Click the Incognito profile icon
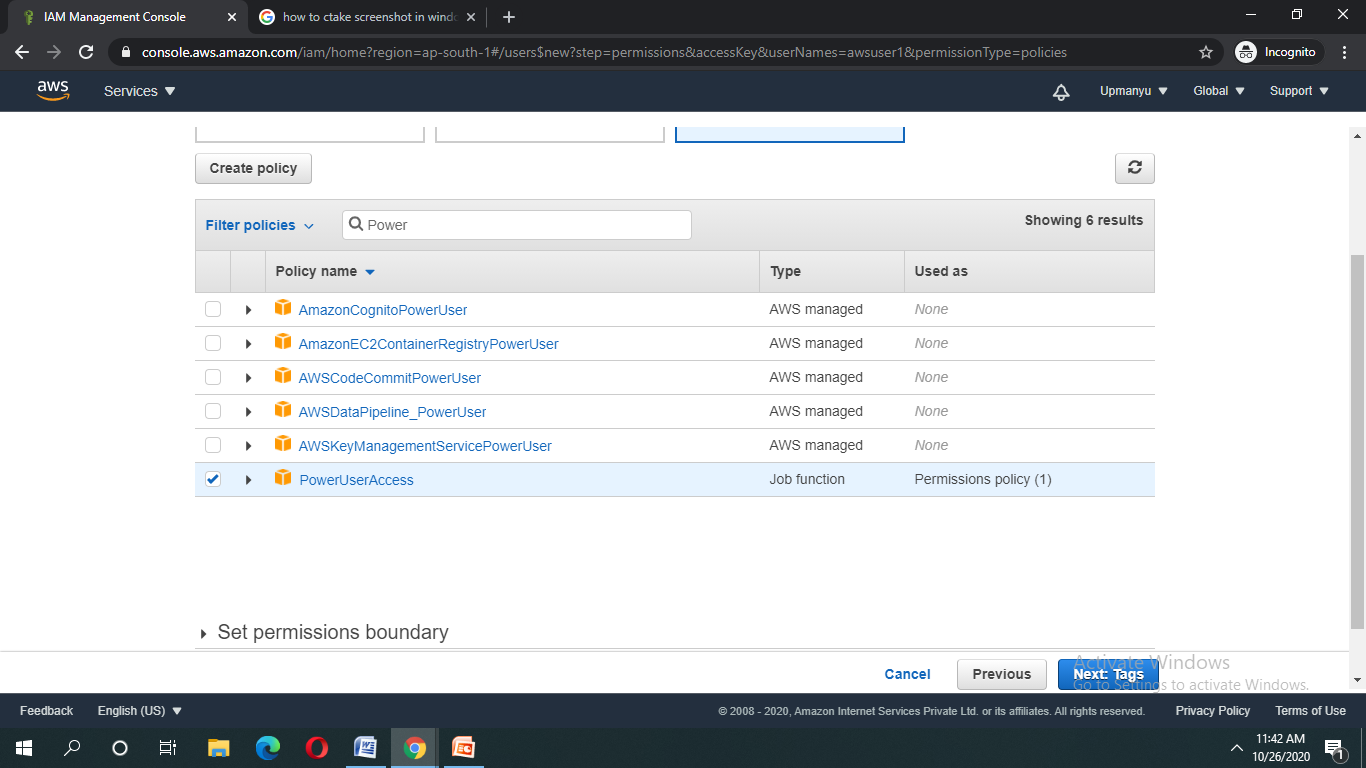The image size is (1366, 768). coord(1245,52)
